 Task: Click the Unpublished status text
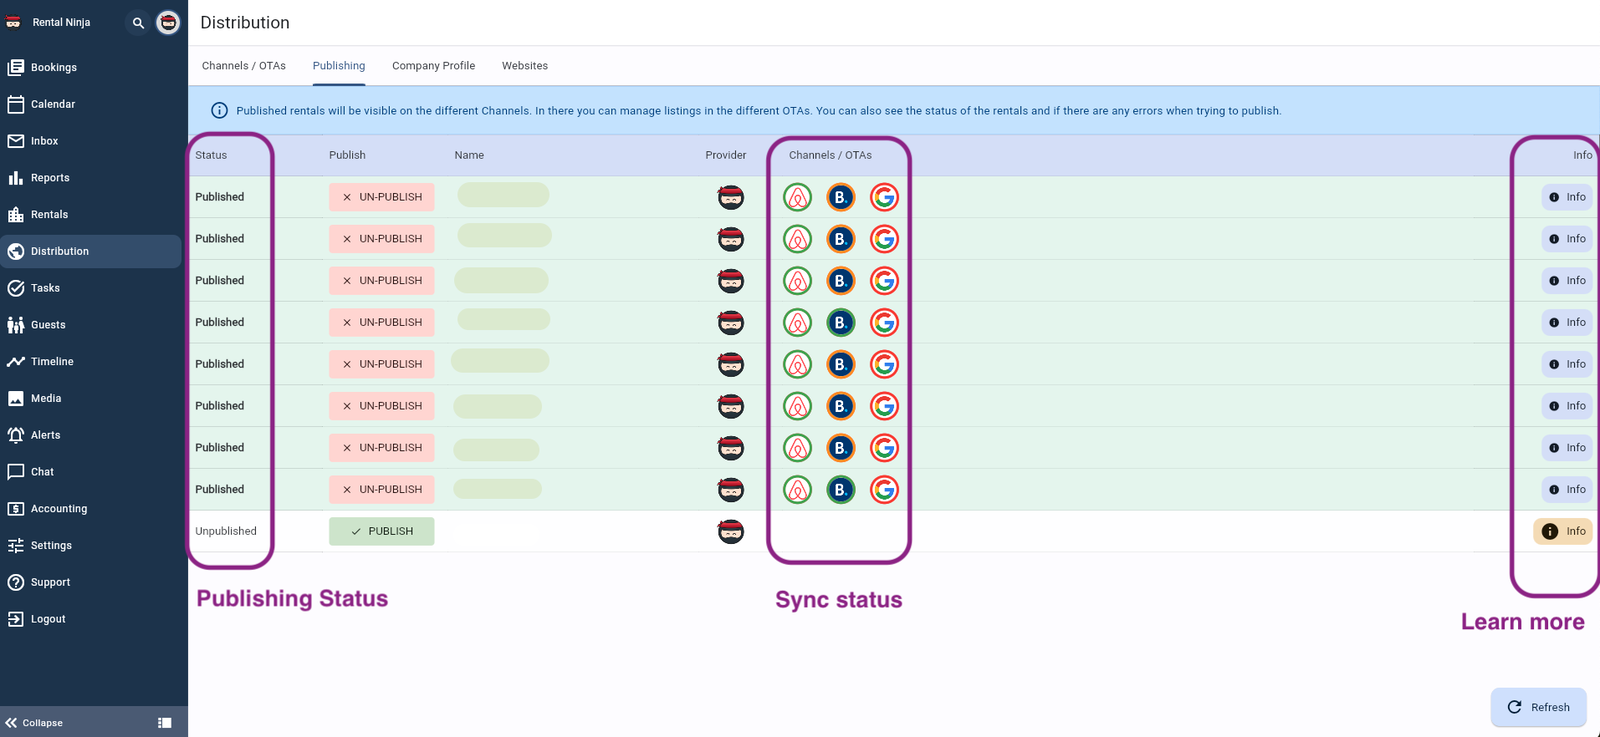coord(226,531)
